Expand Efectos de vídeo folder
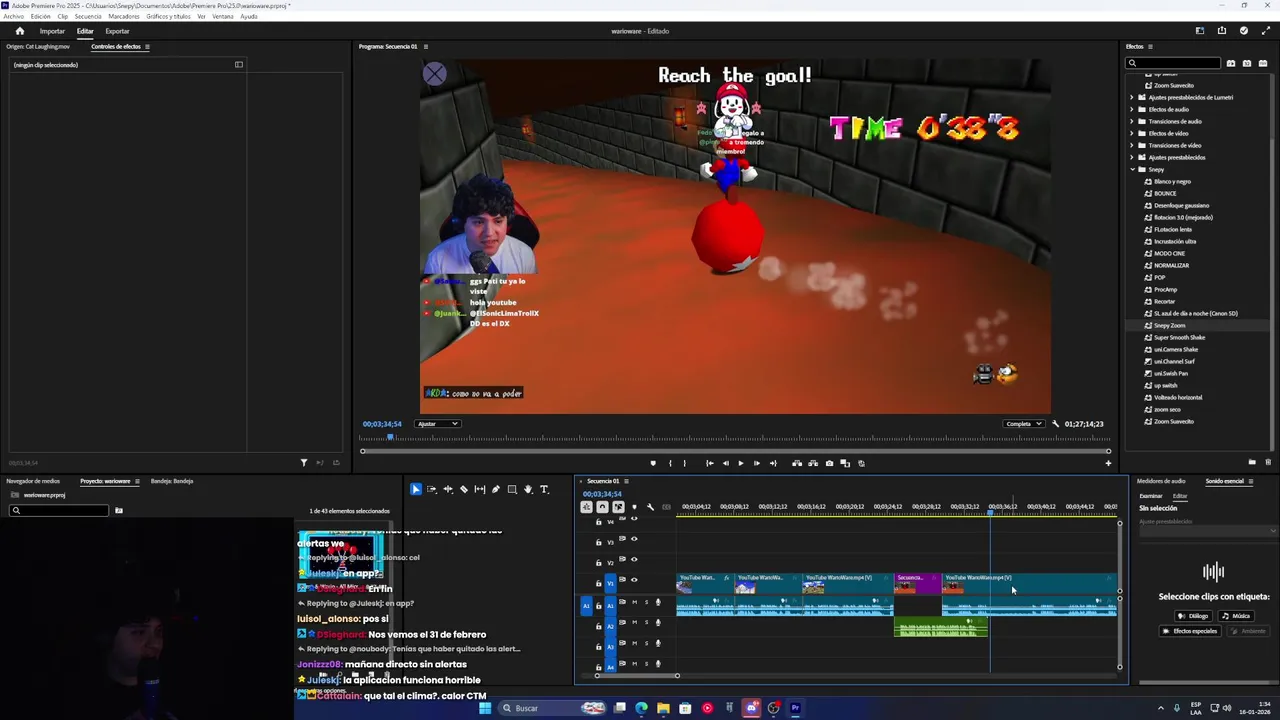Image resolution: width=1280 pixels, height=720 pixels. (x=1132, y=134)
